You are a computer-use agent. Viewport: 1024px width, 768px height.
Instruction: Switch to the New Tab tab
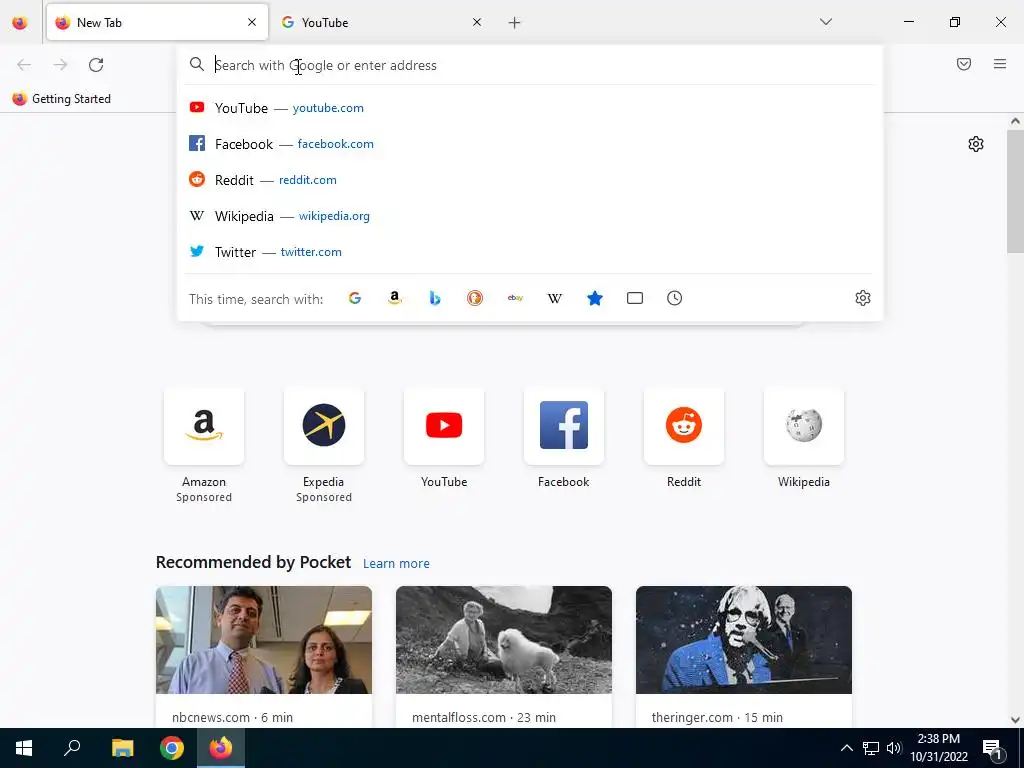(157, 22)
